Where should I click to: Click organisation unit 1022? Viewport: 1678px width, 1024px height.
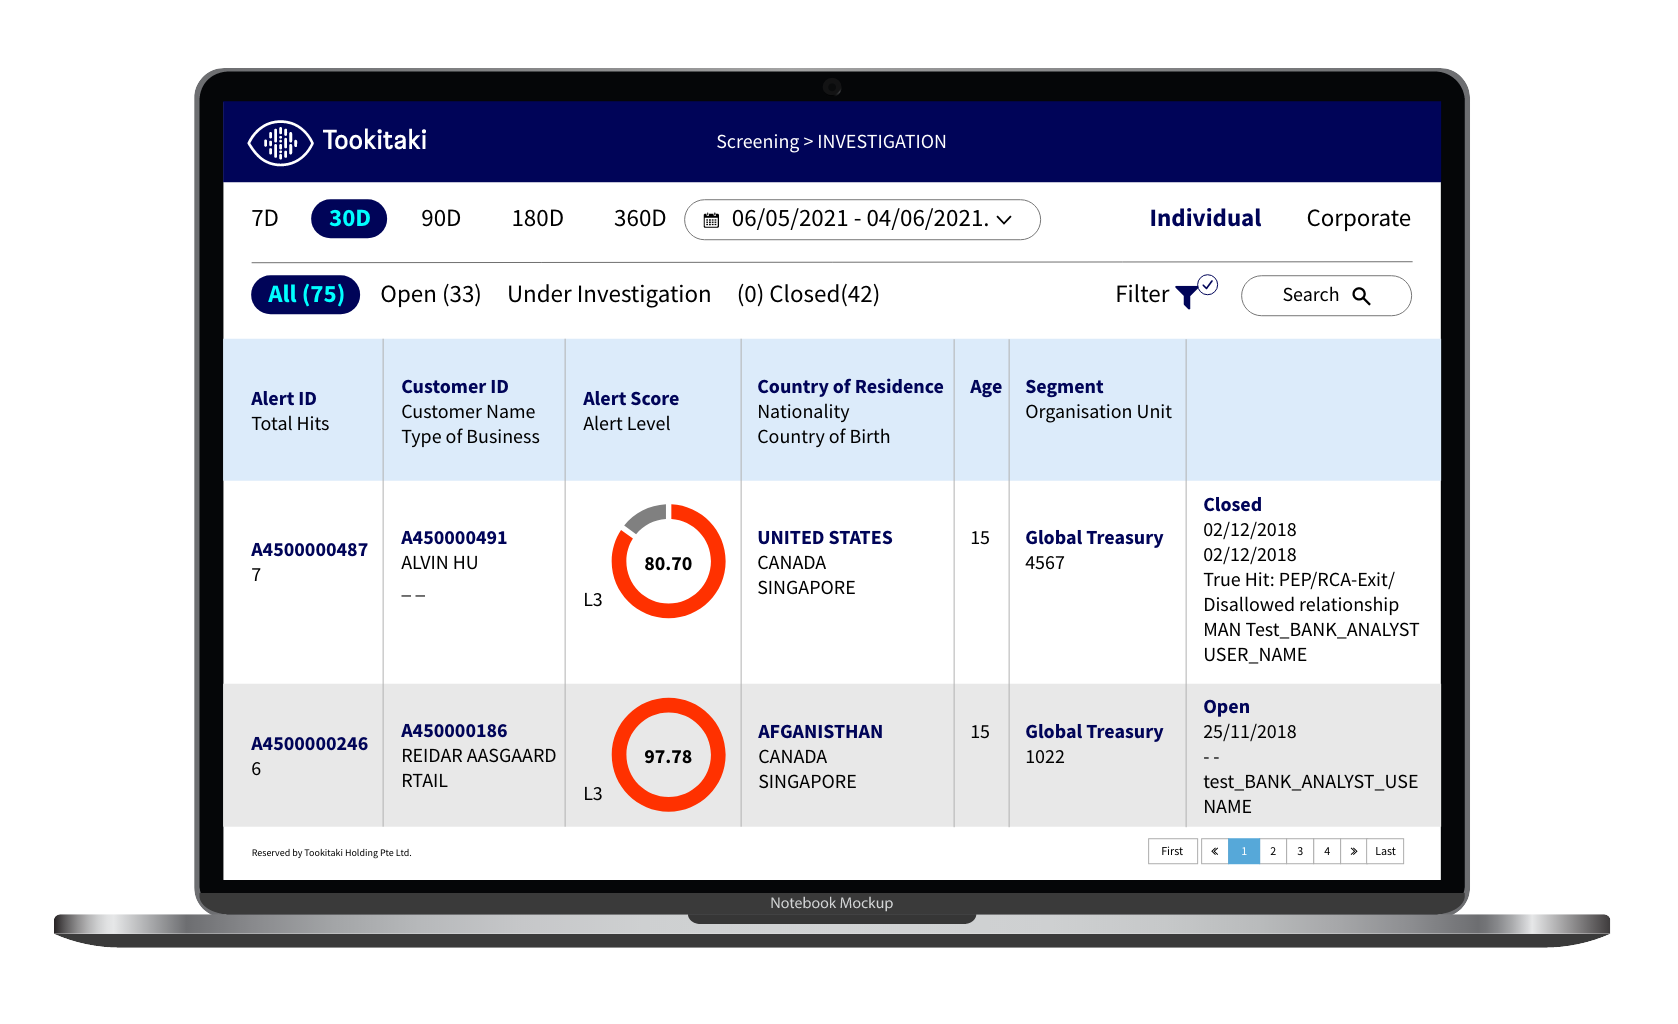coord(1044,757)
